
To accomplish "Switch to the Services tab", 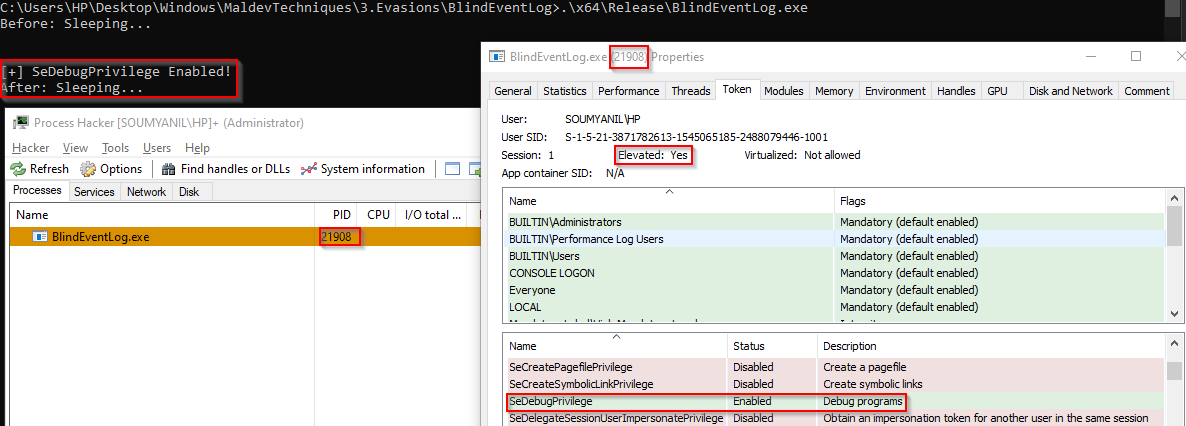I will tap(94, 192).
